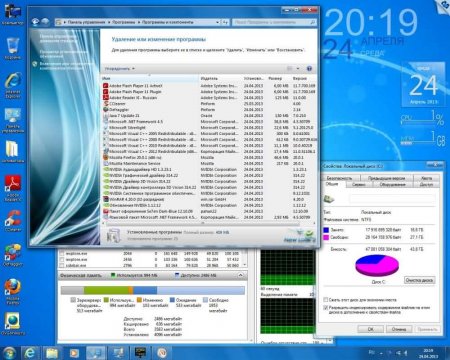Sort by the Size (Размер) column header

coord(278,78)
